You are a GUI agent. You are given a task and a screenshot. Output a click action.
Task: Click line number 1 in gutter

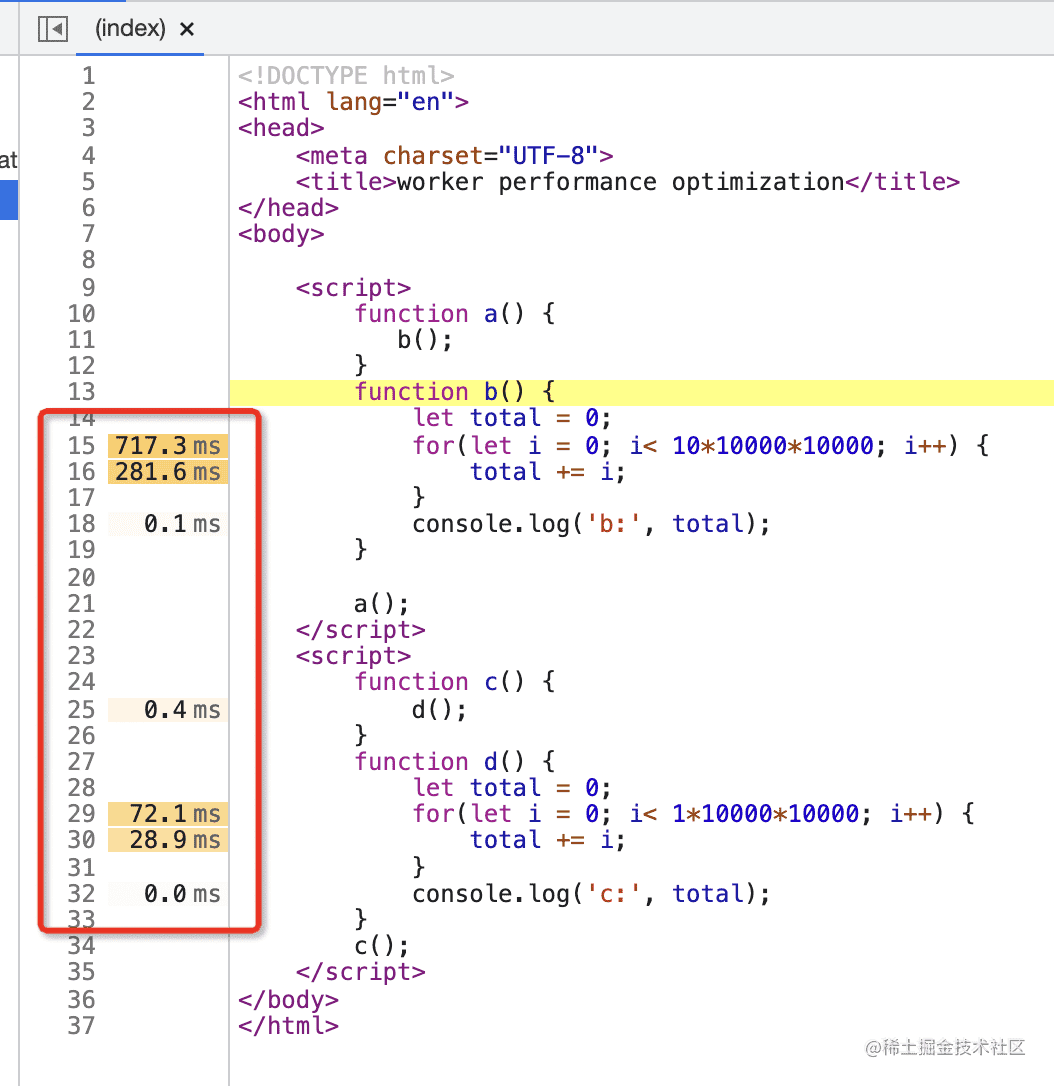(88, 75)
